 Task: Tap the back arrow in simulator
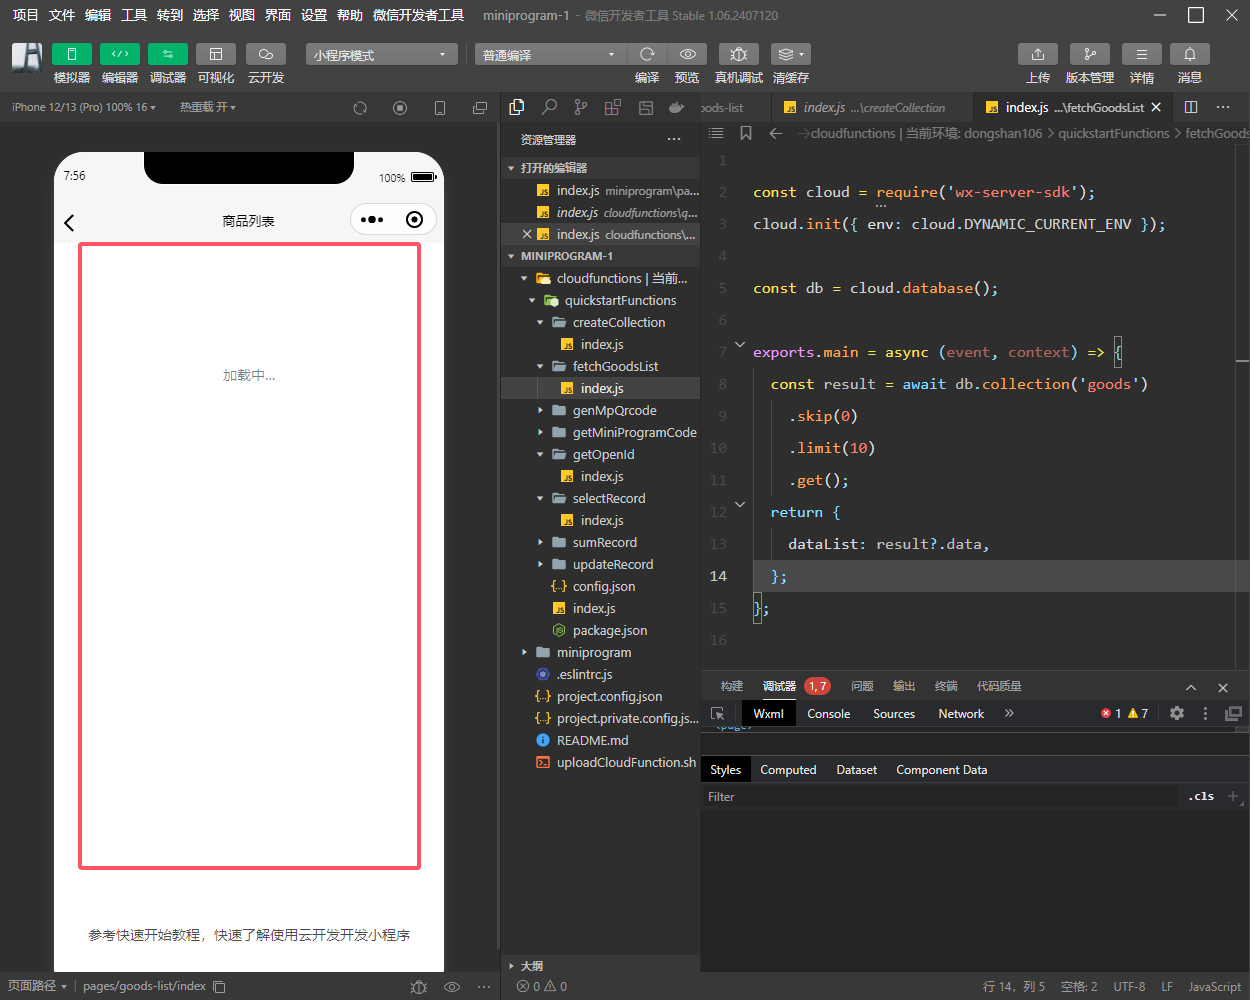pos(69,223)
